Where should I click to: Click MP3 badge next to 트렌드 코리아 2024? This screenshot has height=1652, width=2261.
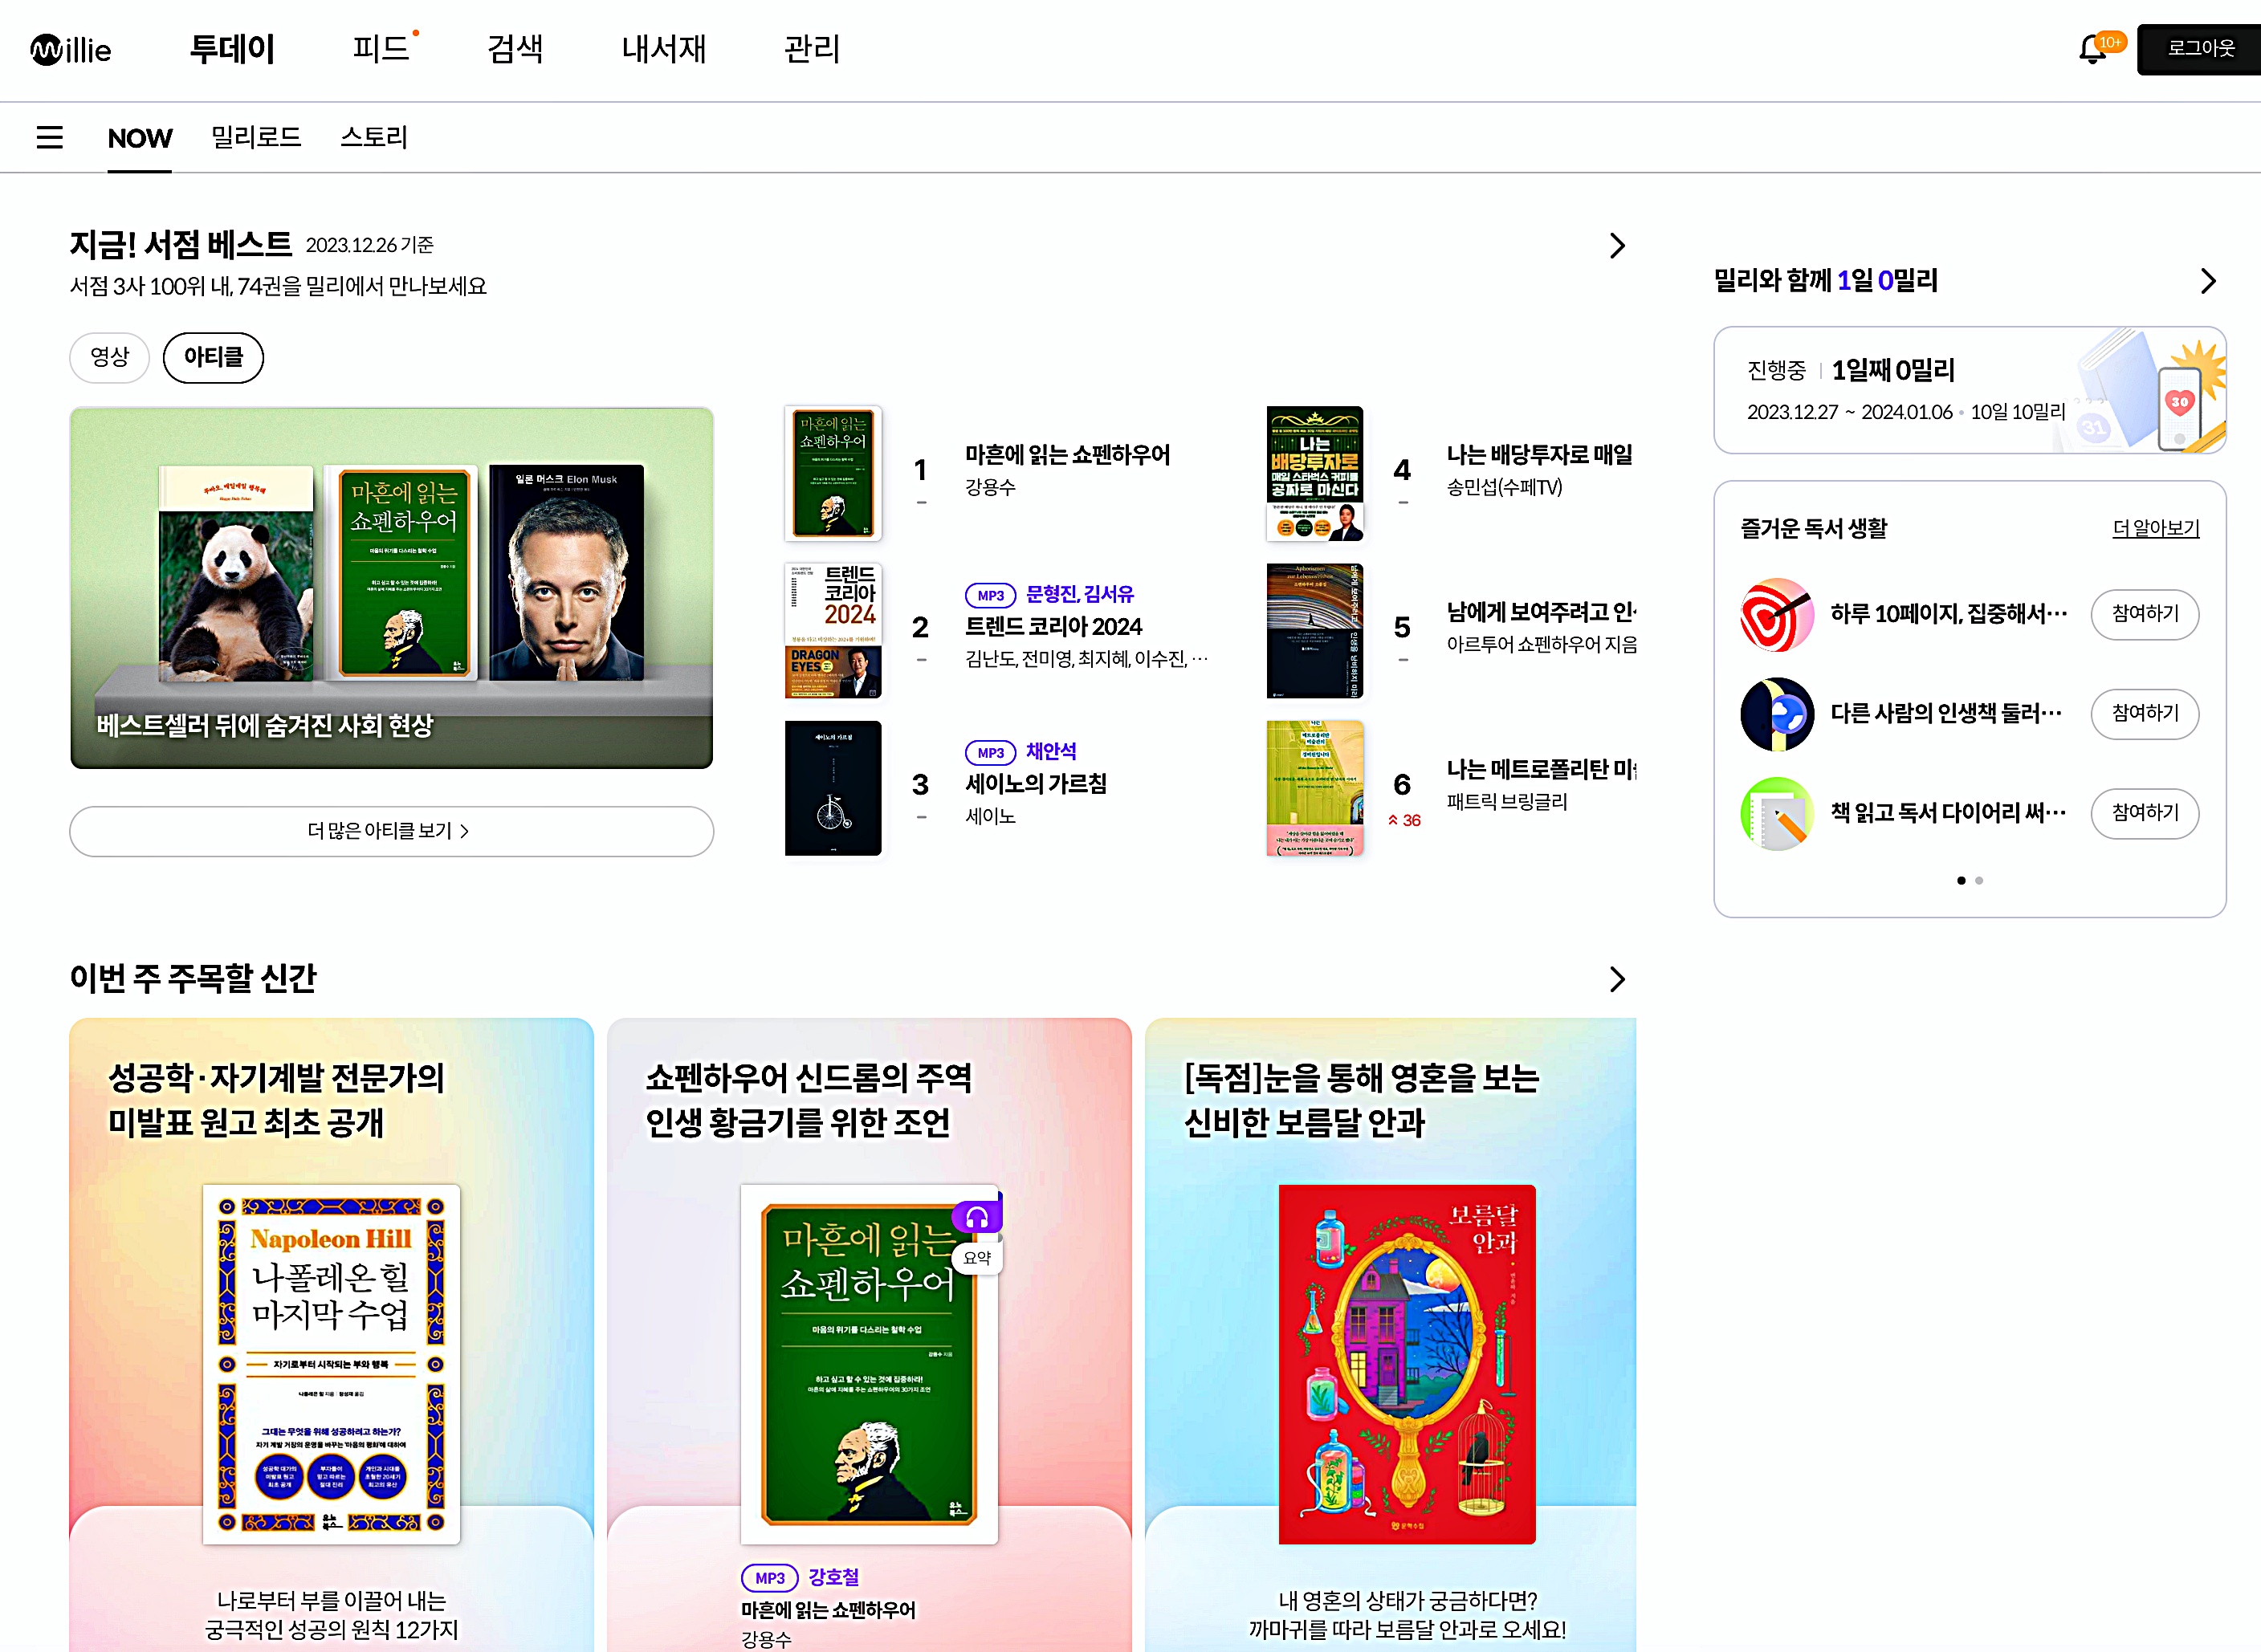point(990,595)
